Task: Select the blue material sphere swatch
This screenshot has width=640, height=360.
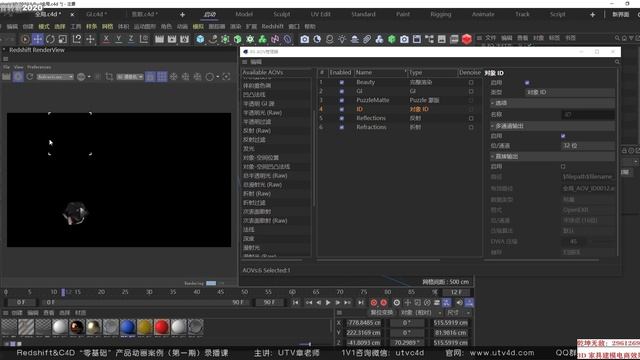Action: pos(127,327)
